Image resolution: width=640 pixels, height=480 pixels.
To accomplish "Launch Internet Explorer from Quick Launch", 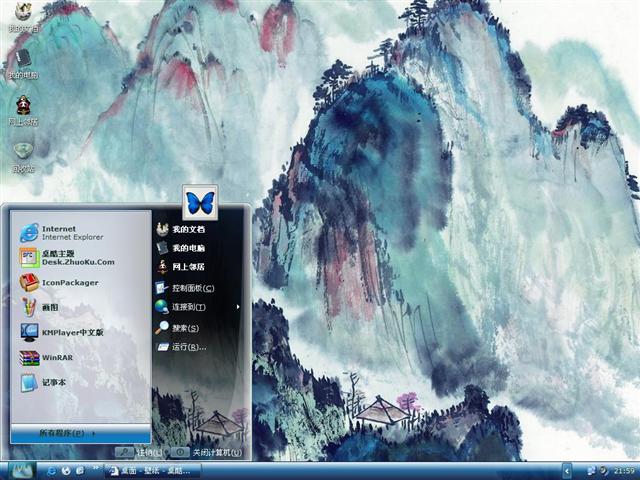I will click(x=52, y=471).
